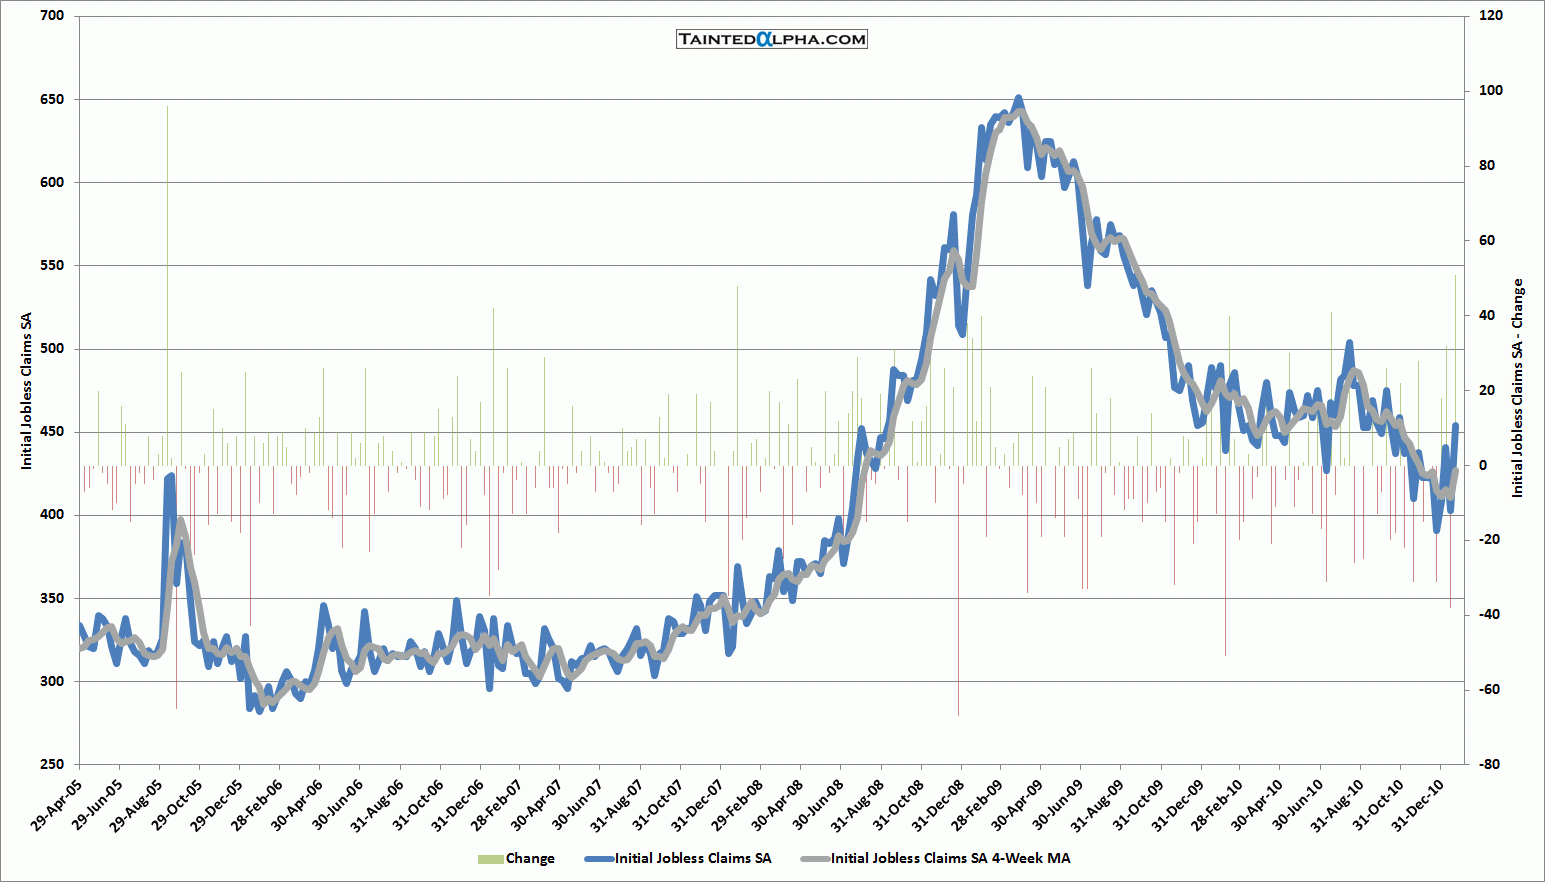Viewport: 1545px width, 882px height.
Task: Click the 29-Apr-05 date label
Action: 55,806
